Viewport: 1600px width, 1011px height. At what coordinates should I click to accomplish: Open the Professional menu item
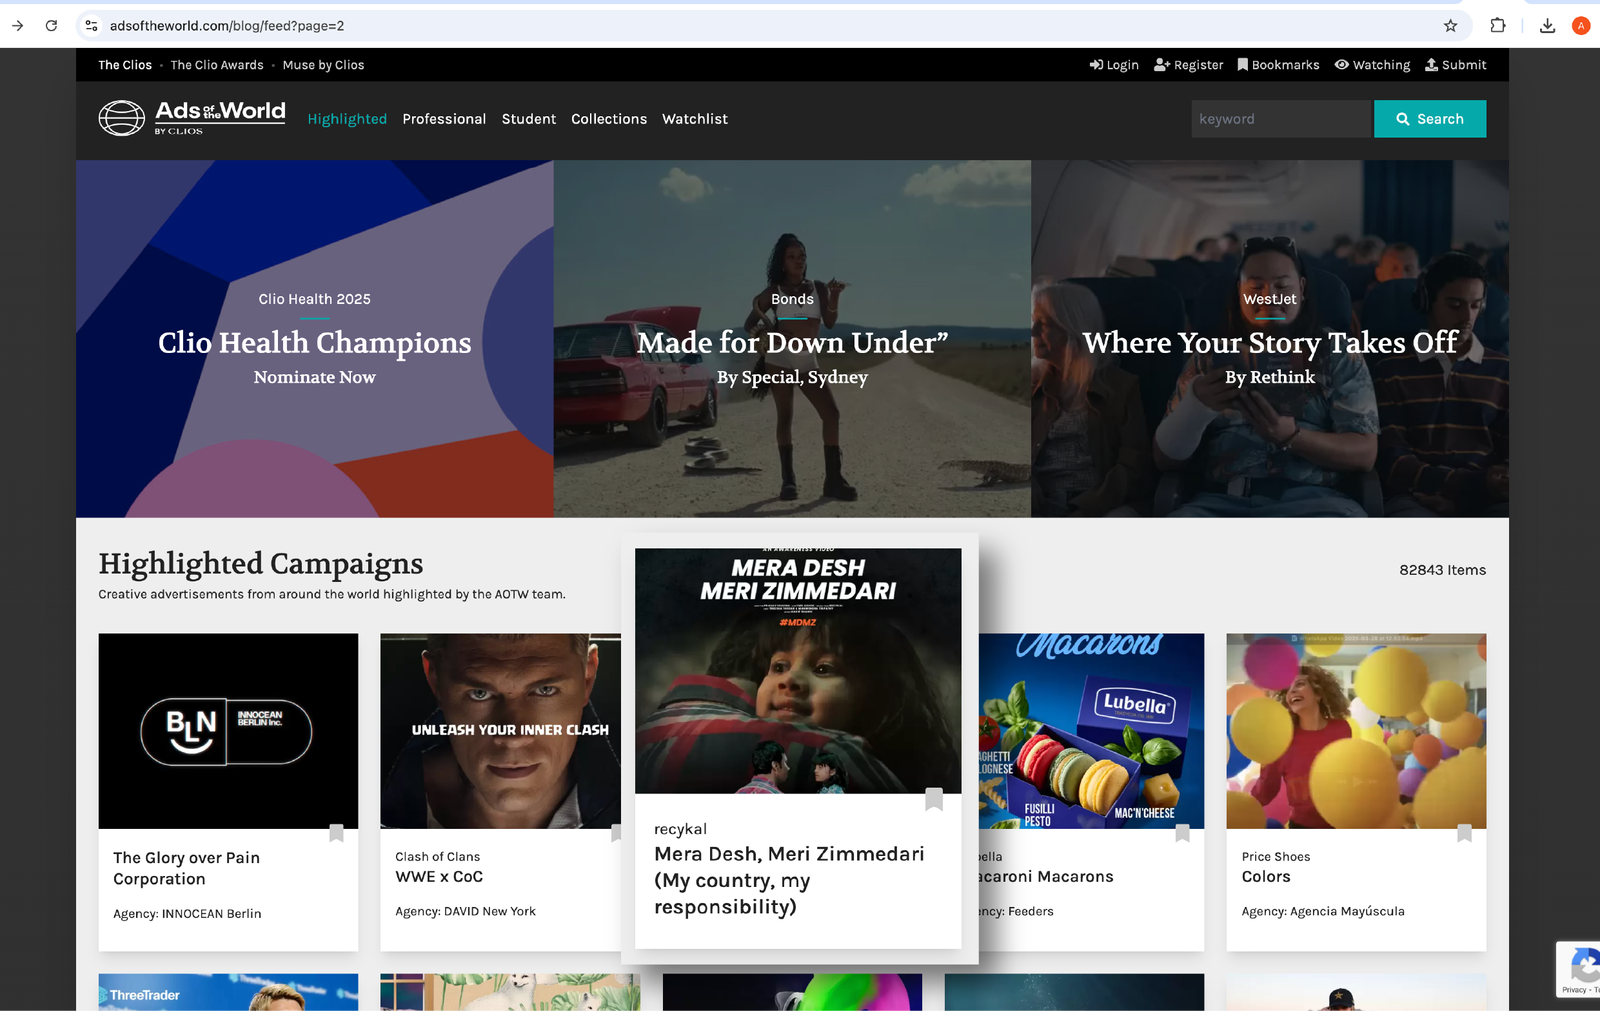click(x=444, y=119)
